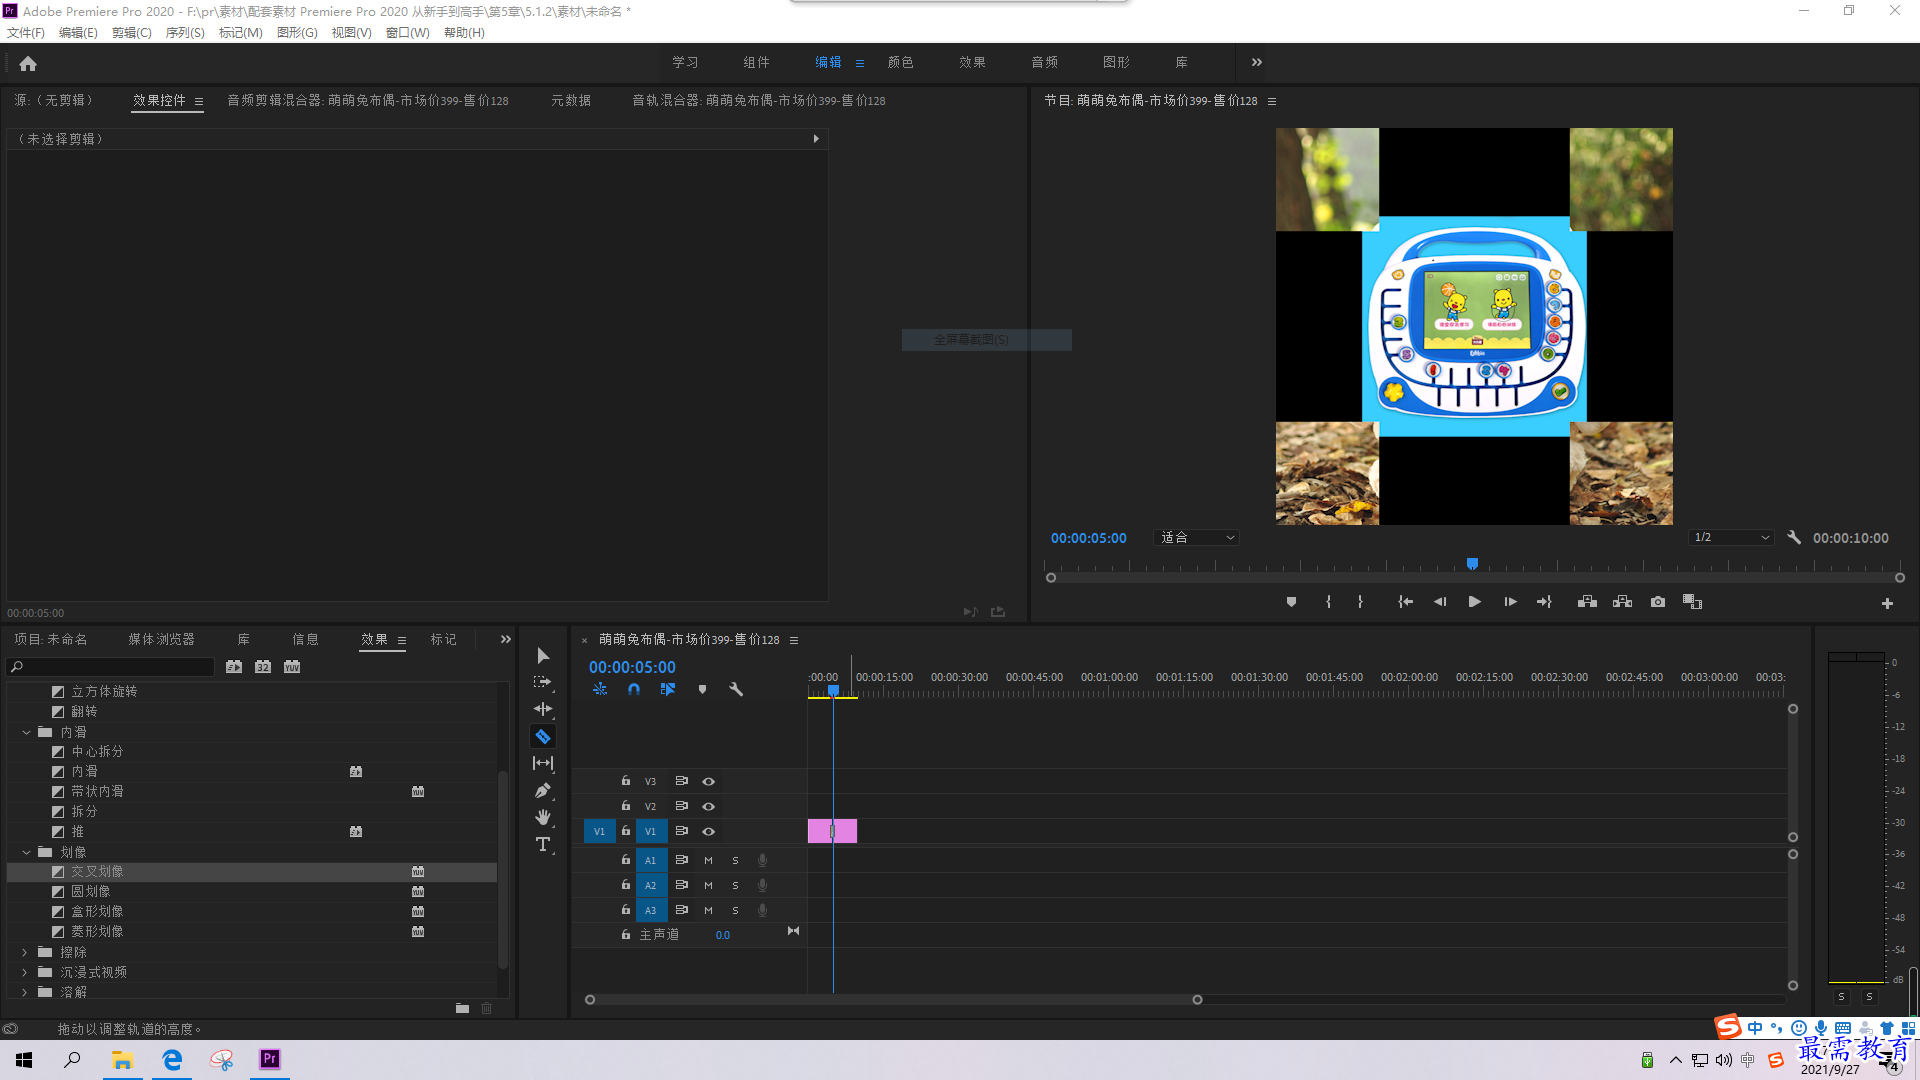
Task: Click the effects search field
Action: point(111,667)
